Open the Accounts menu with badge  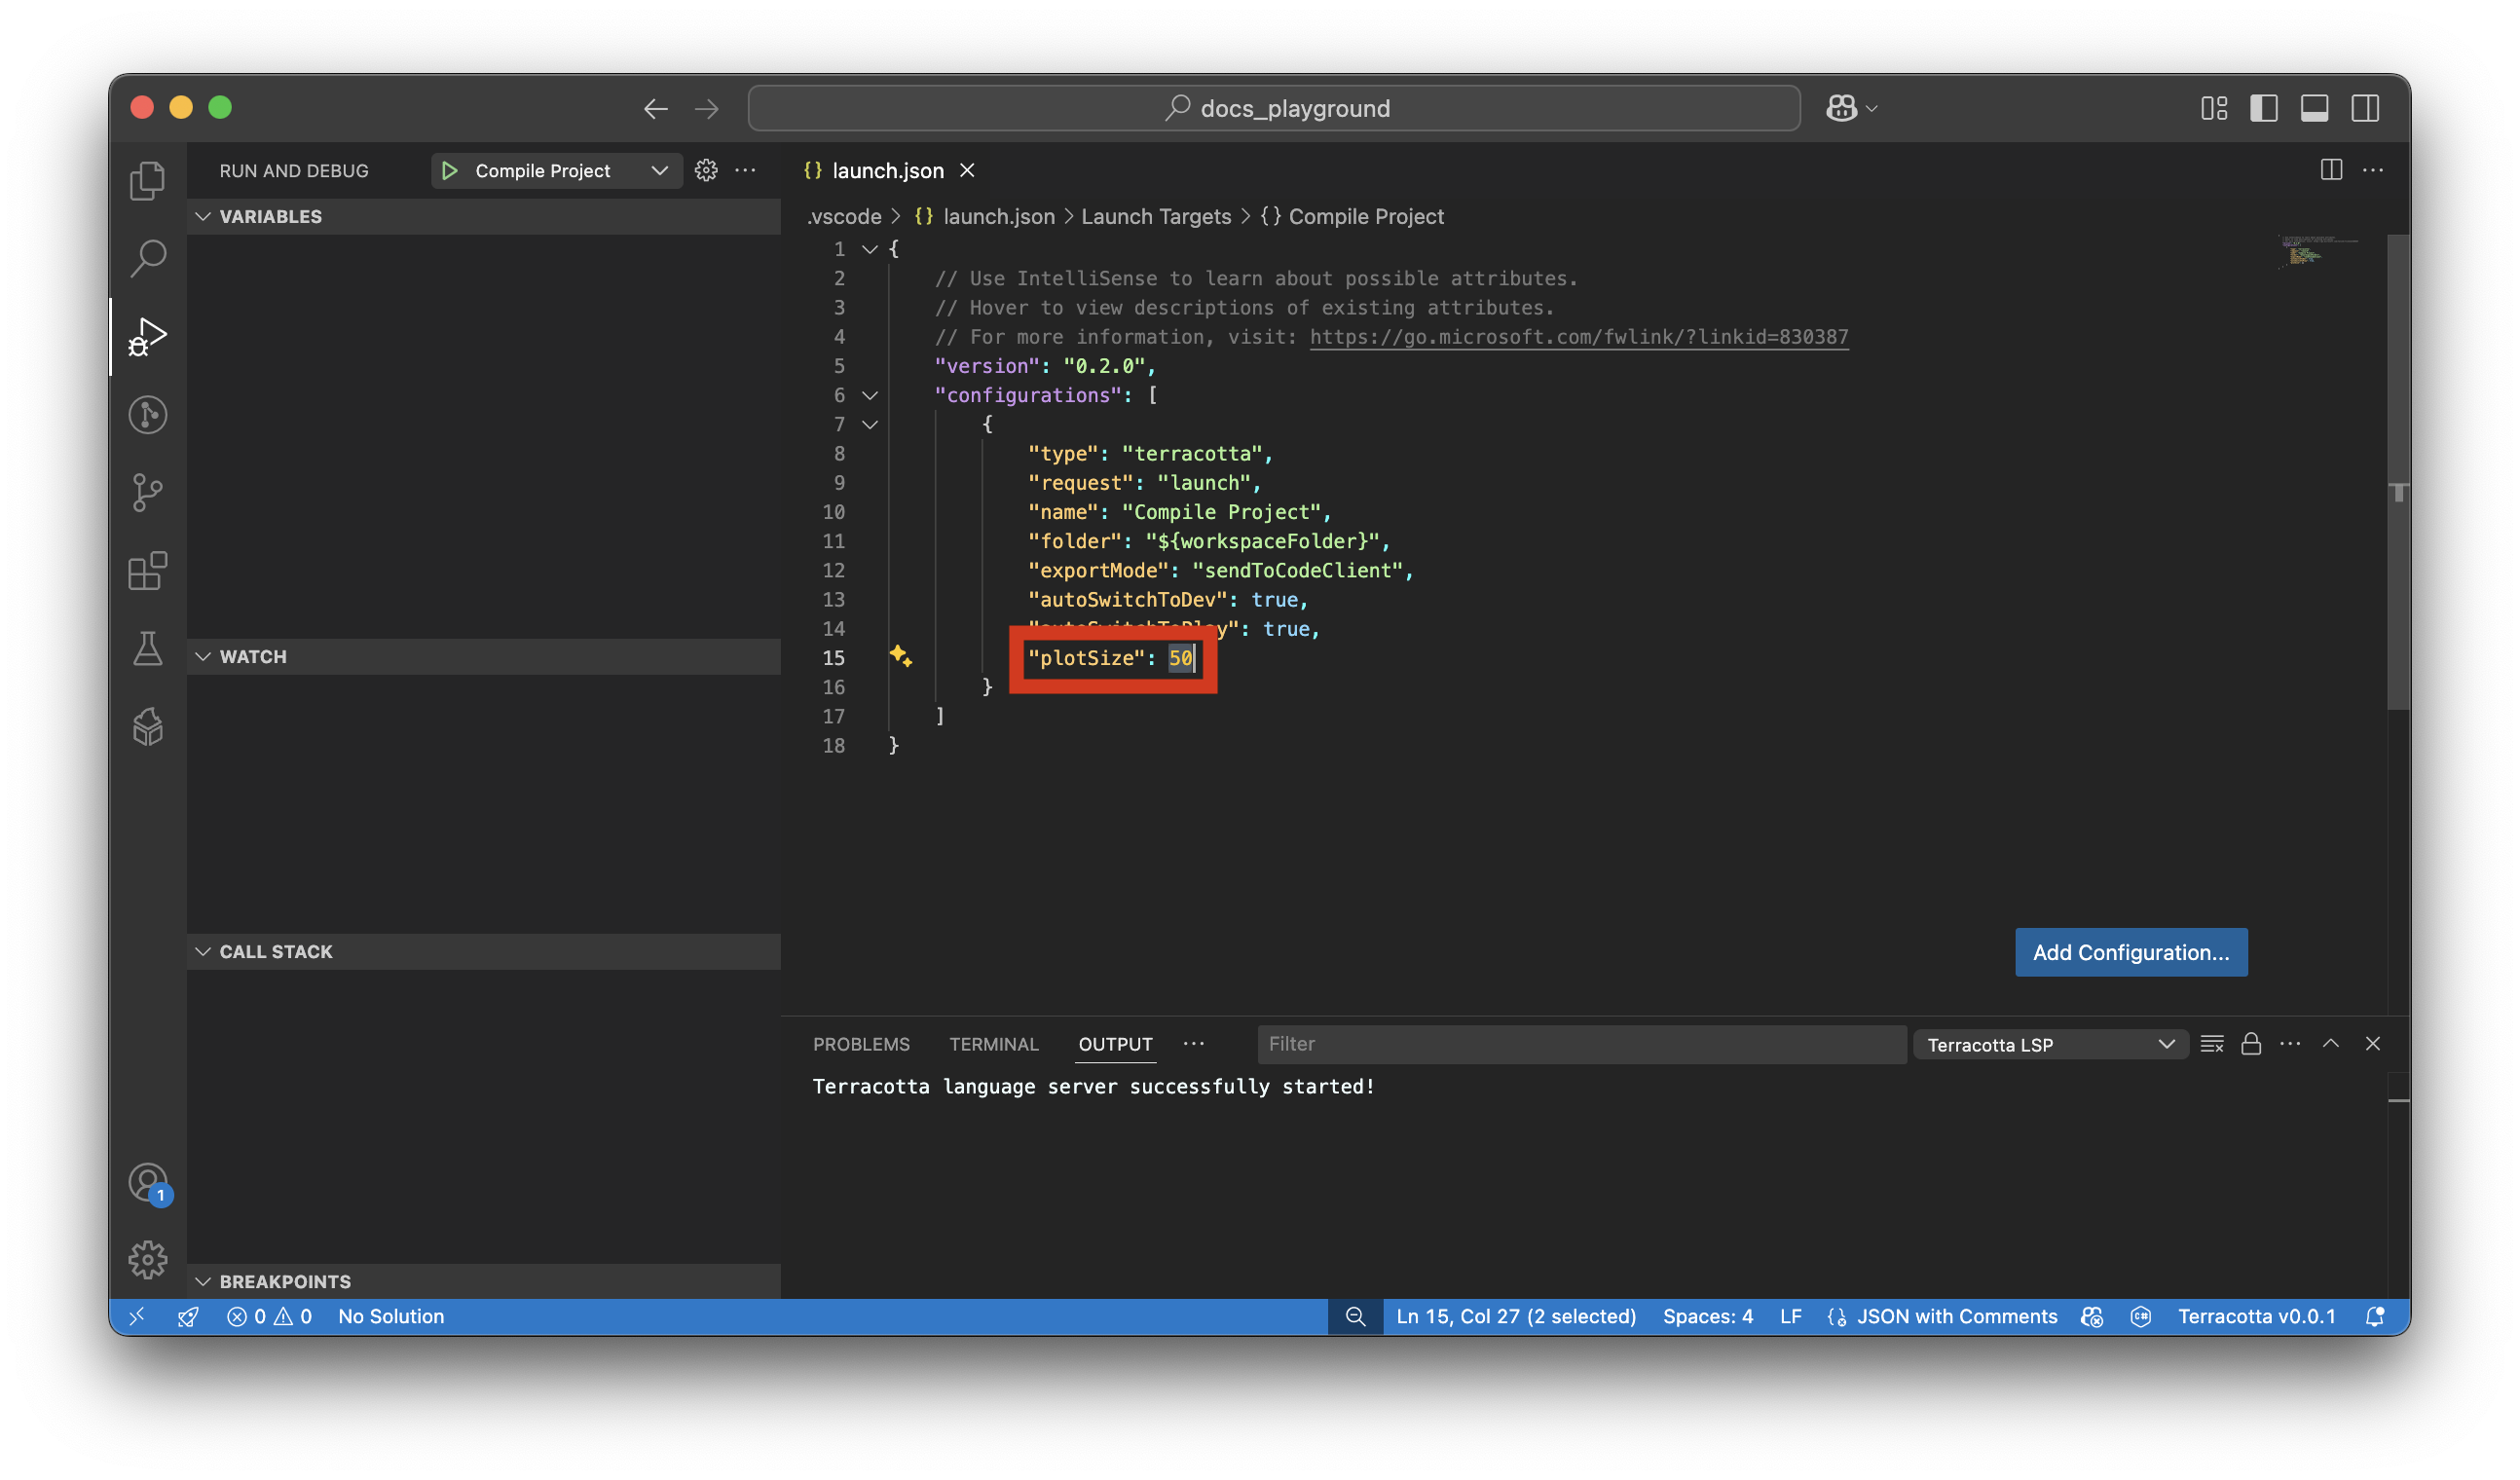click(x=150, y=1184)
